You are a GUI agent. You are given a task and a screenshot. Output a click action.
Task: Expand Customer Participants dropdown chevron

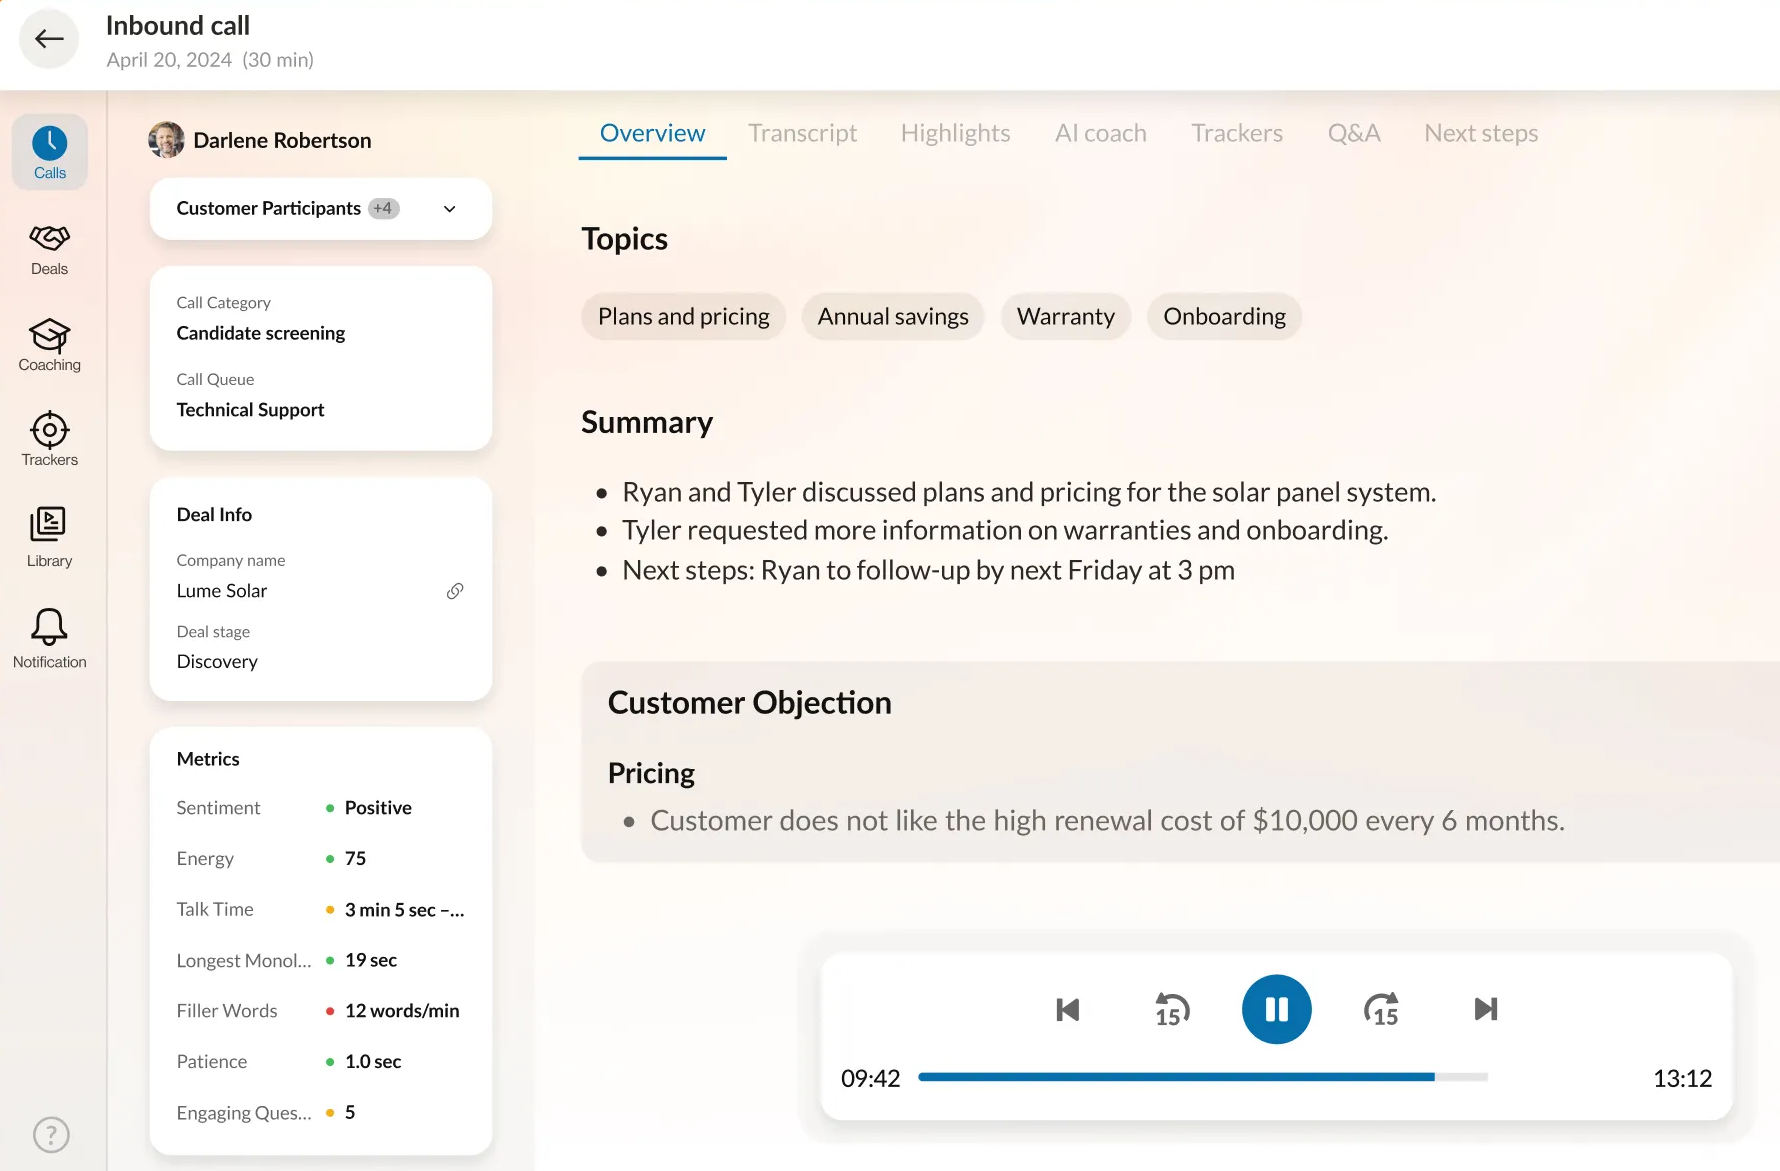[x=450, y=209]
